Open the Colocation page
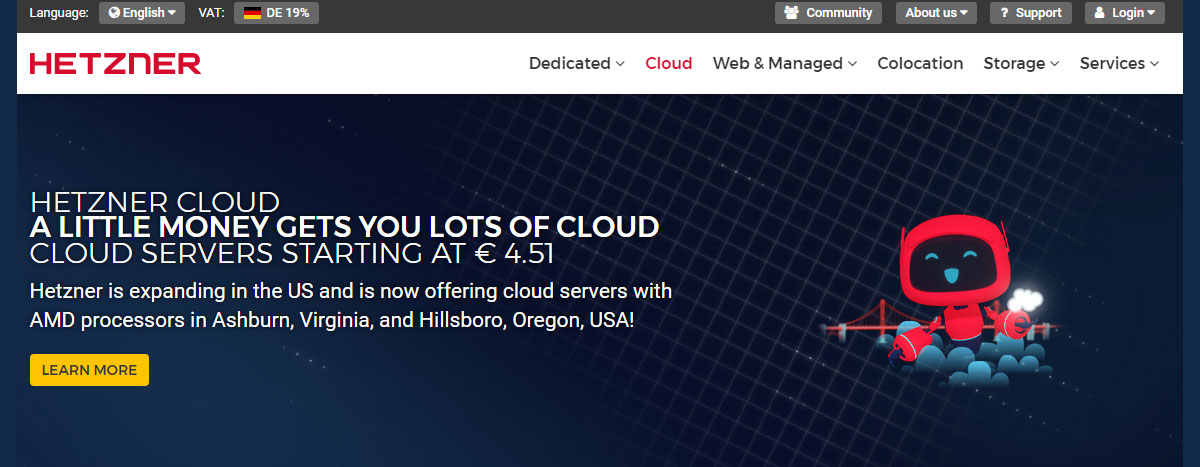This screenshot has height=467, width=1200. 920,63
